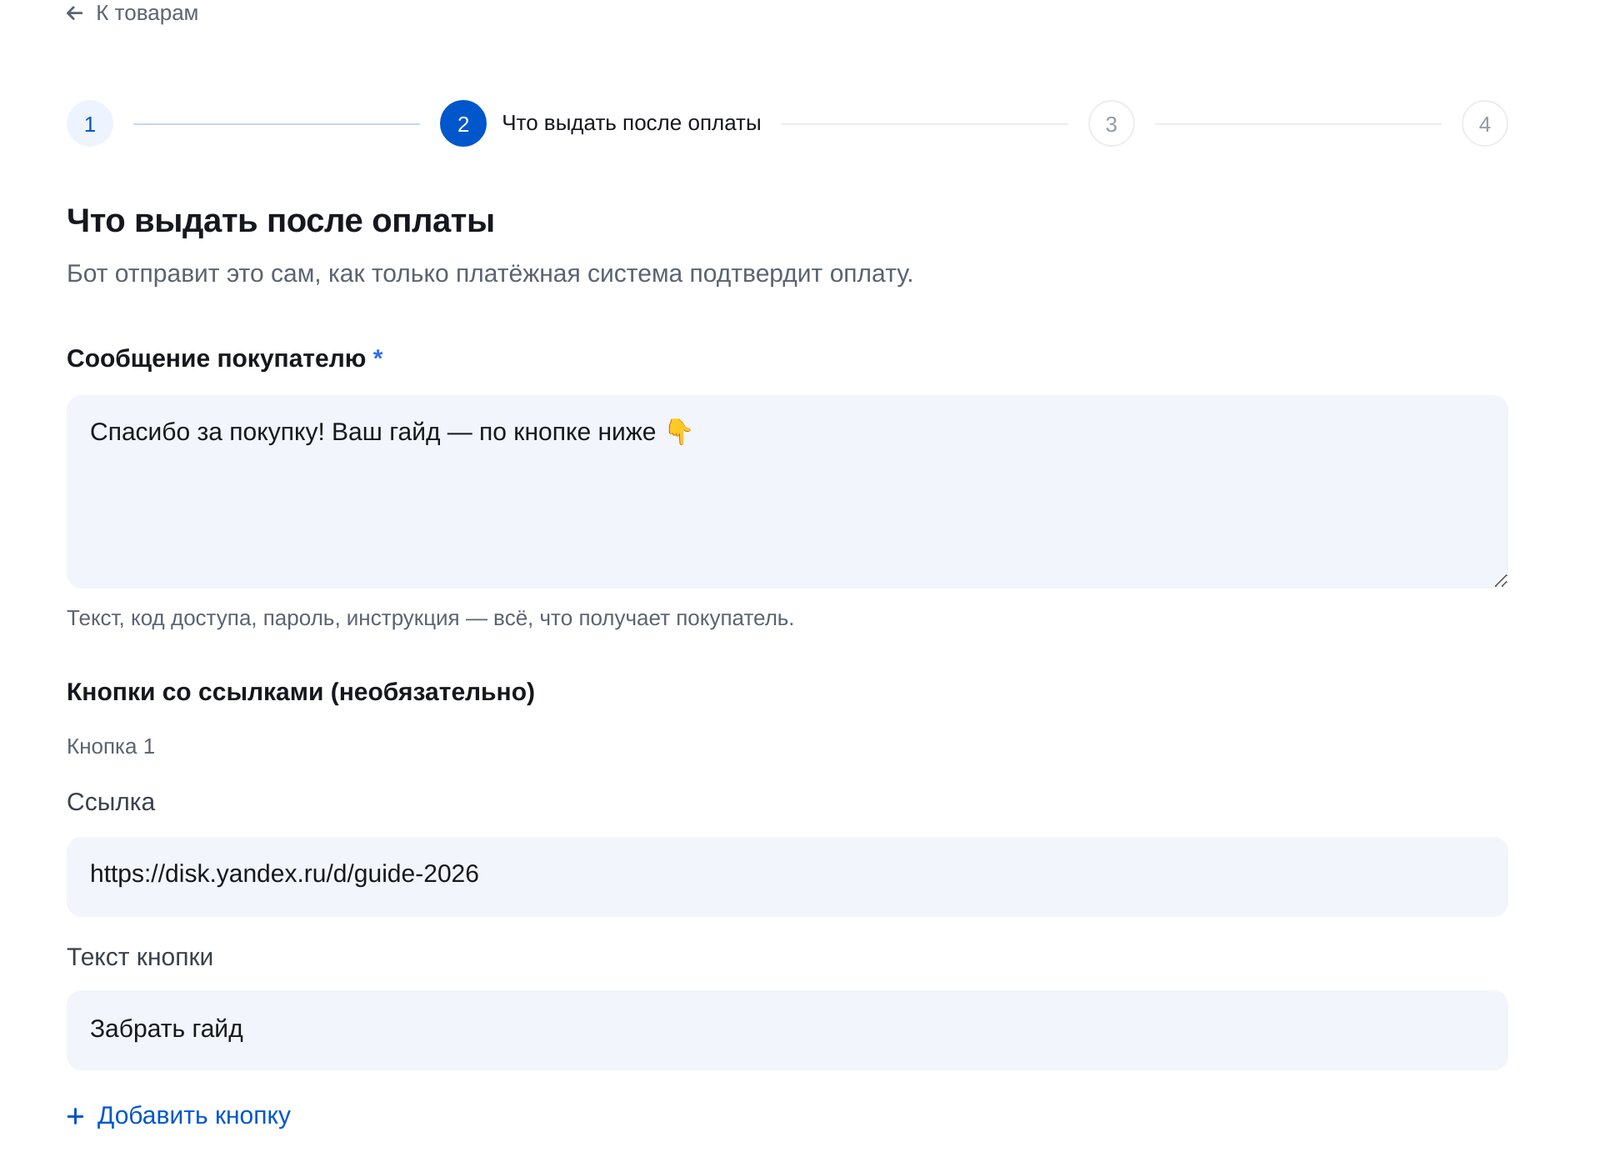Click the pointing-down emoji in the message
The height and width of the screenshot is (1167, 1600).
coord(679,432)
